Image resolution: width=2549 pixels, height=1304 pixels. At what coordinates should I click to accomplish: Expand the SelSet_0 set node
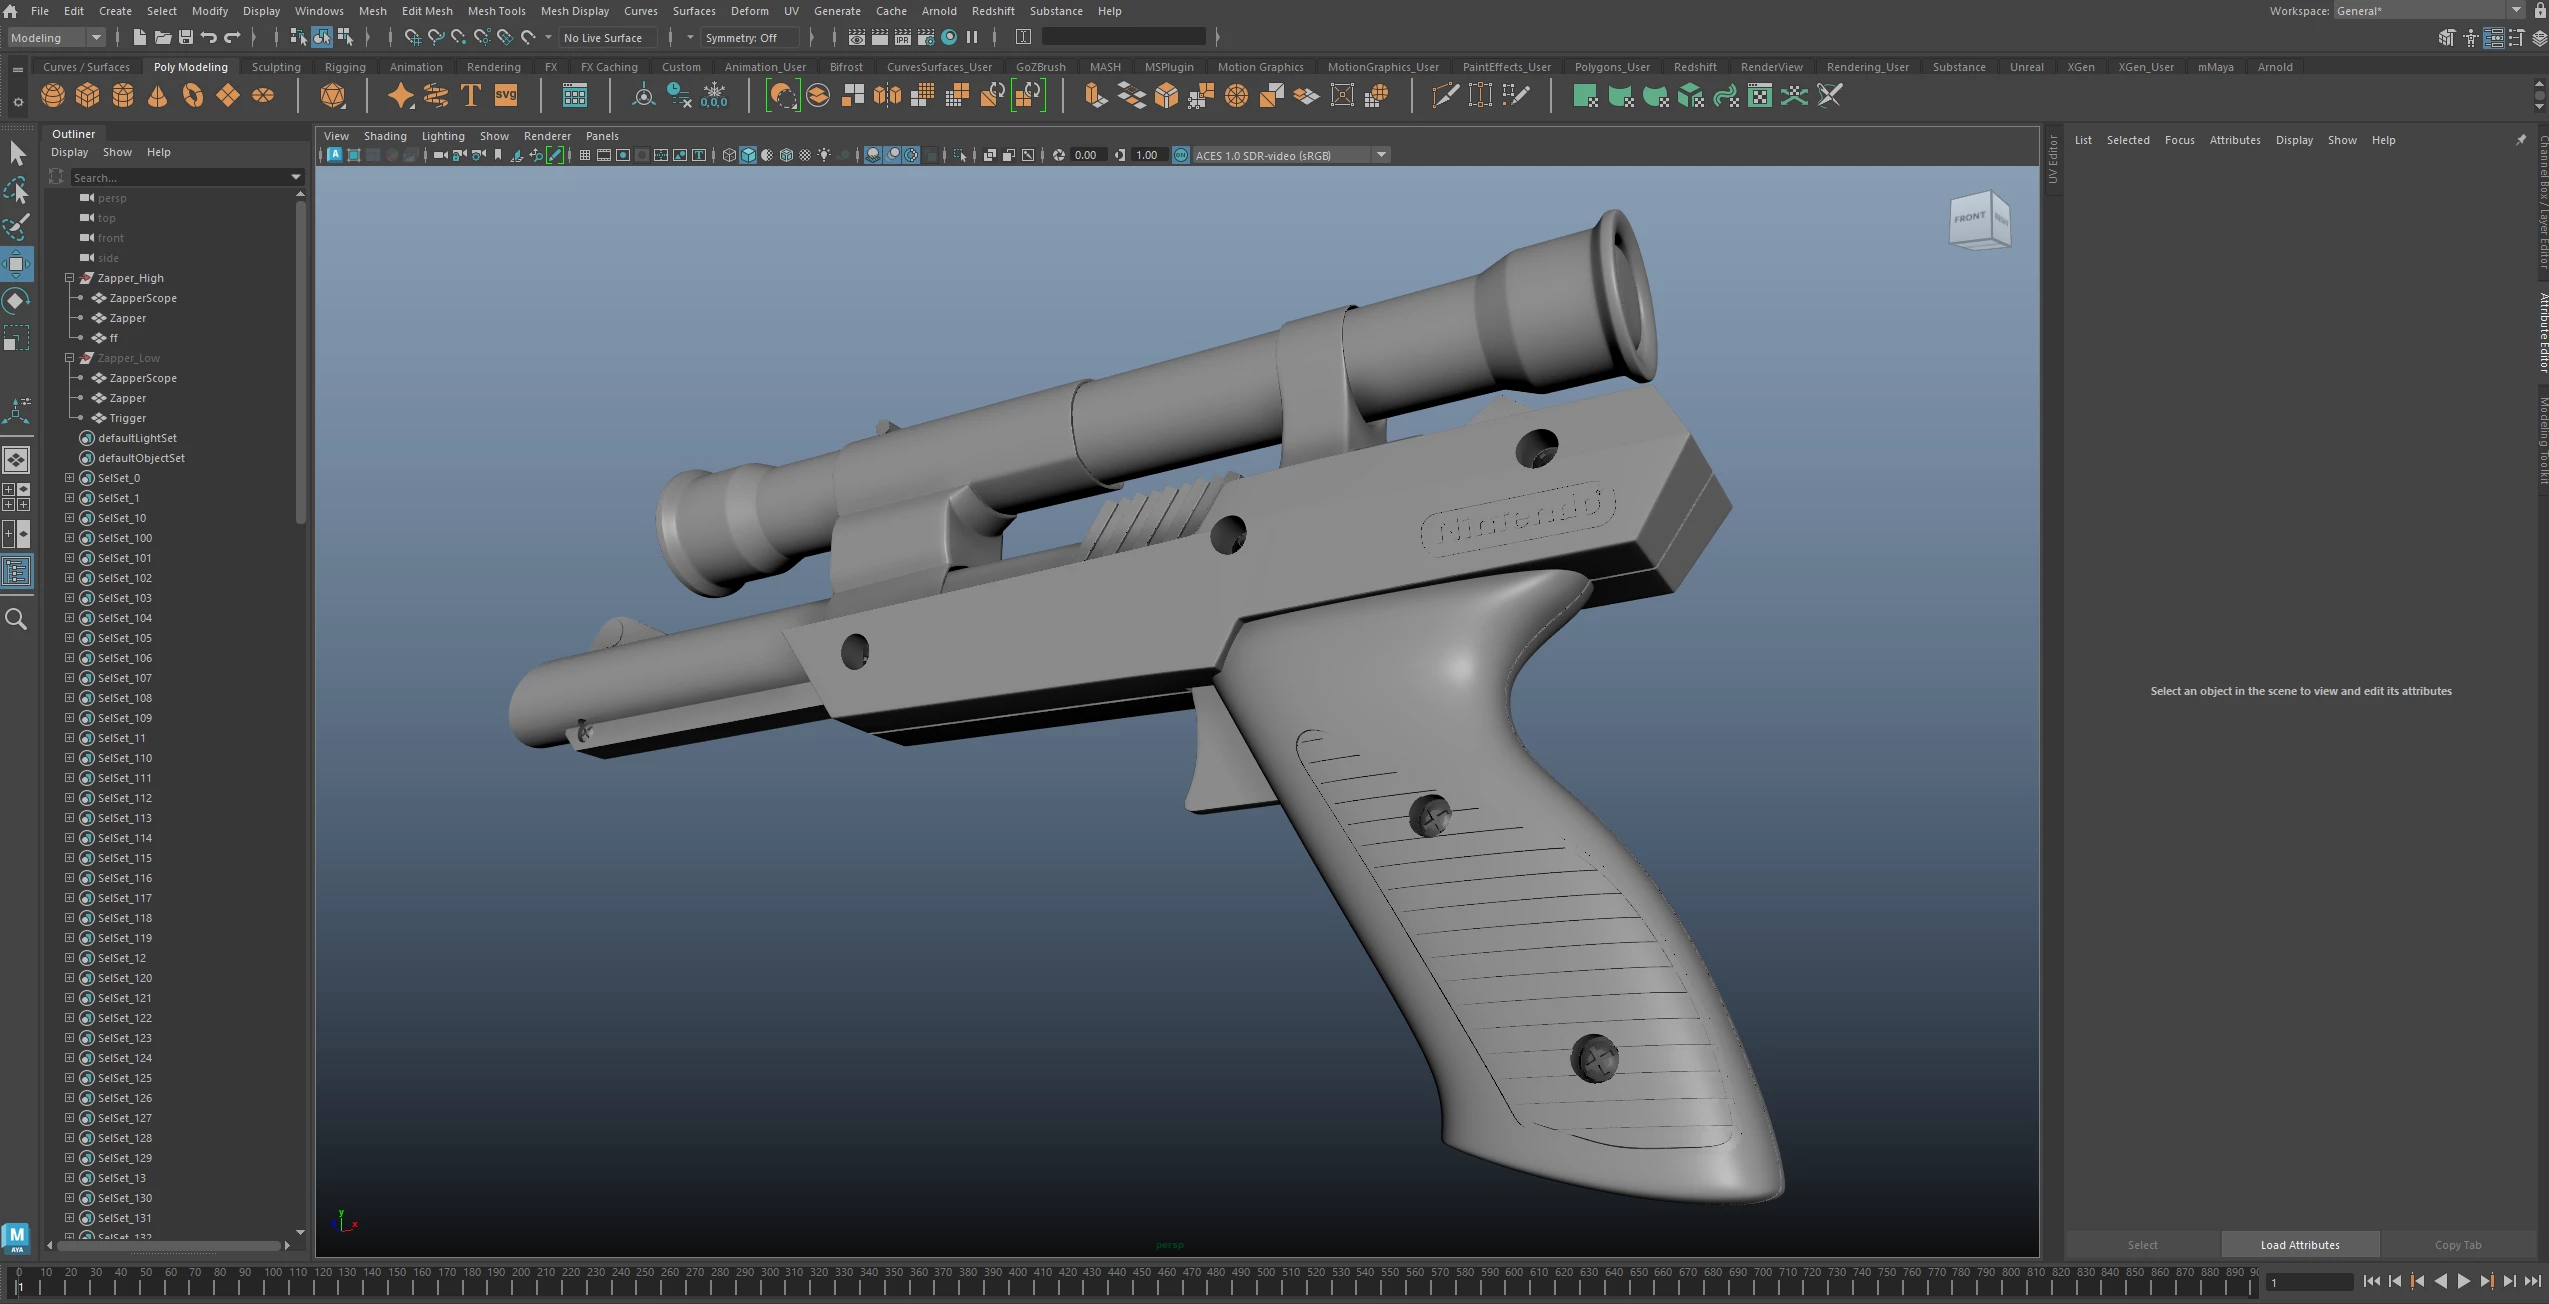tap(70, 478)
